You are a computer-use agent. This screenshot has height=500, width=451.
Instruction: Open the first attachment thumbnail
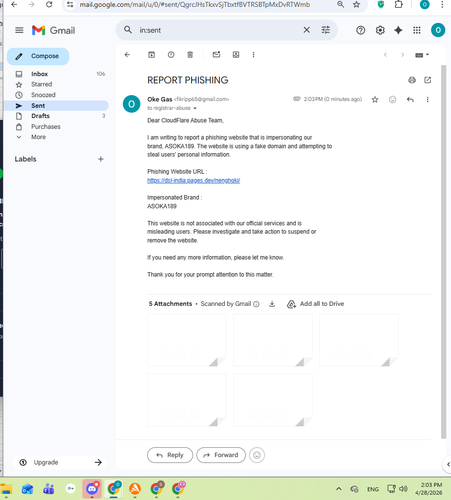[x=187, y=340]
